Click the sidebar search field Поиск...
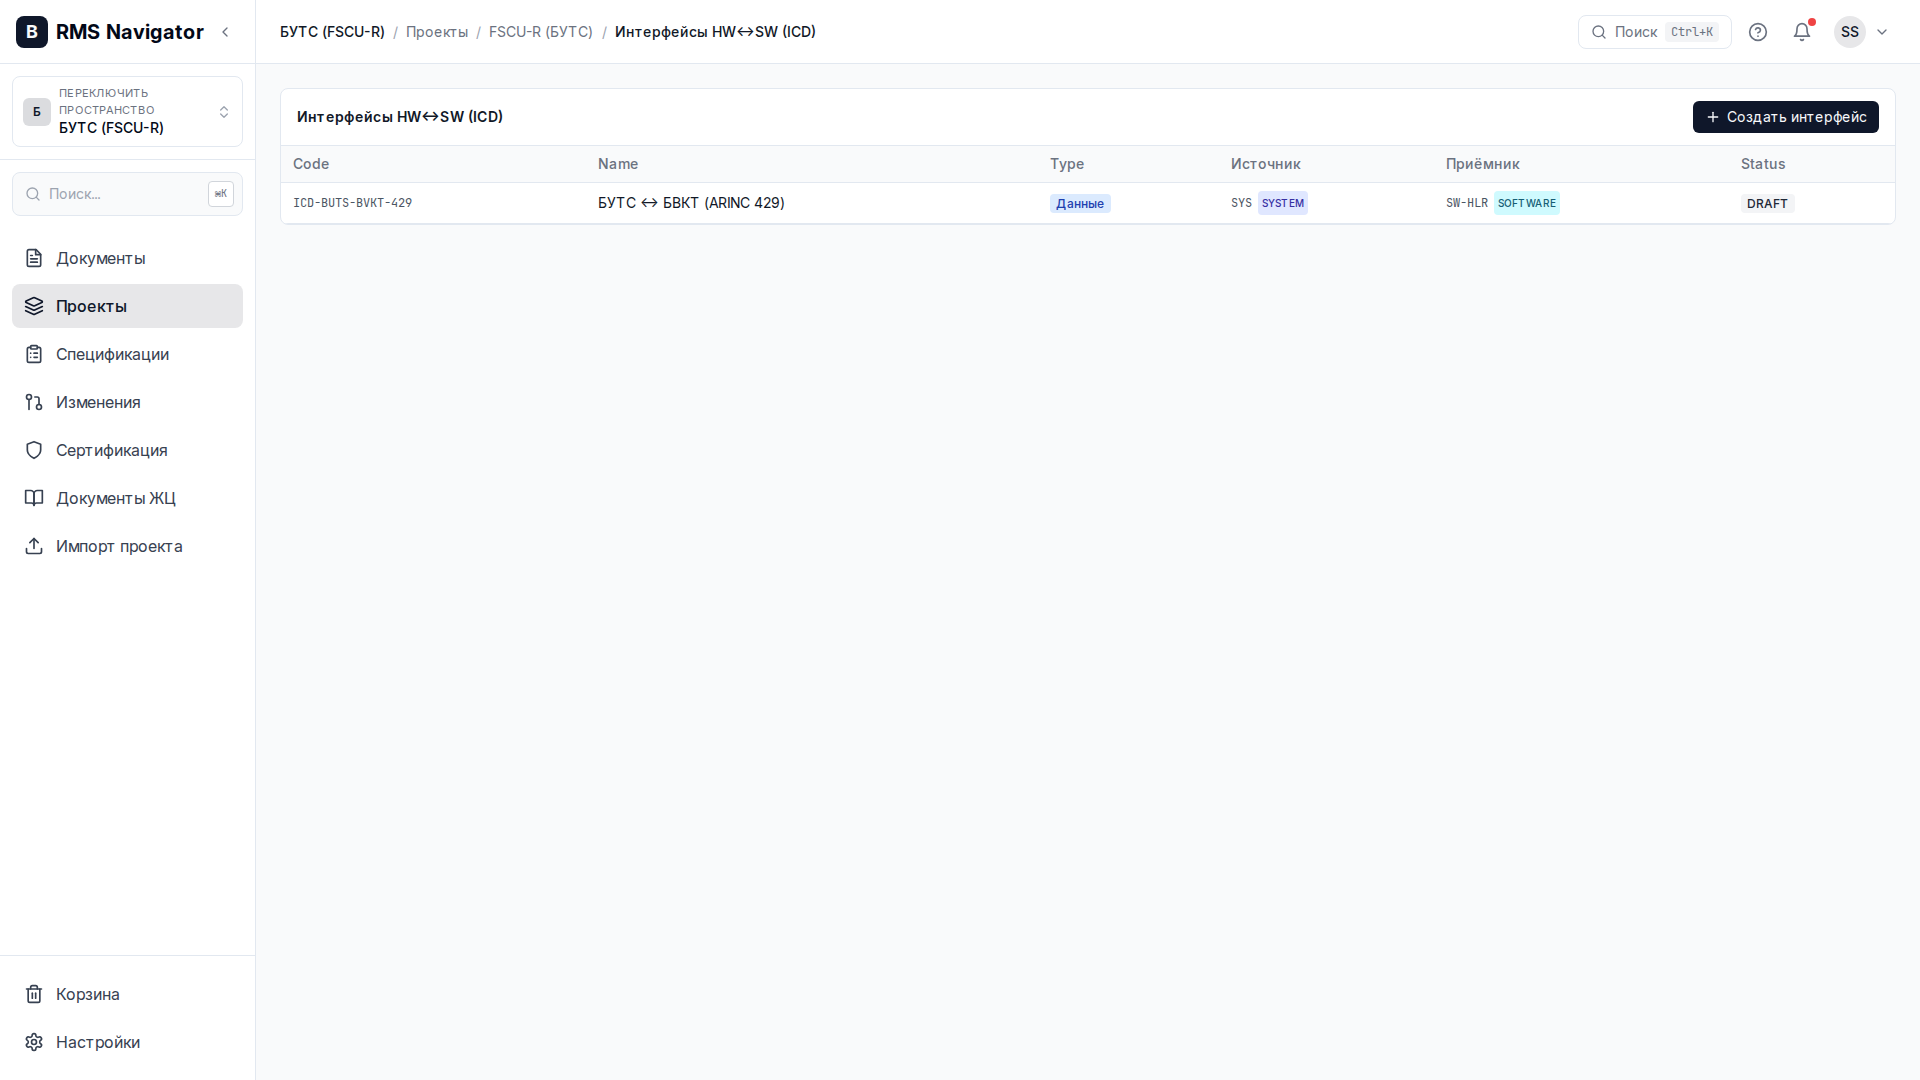This screenshot has height=1080, width=1920. tap(127, 194)
